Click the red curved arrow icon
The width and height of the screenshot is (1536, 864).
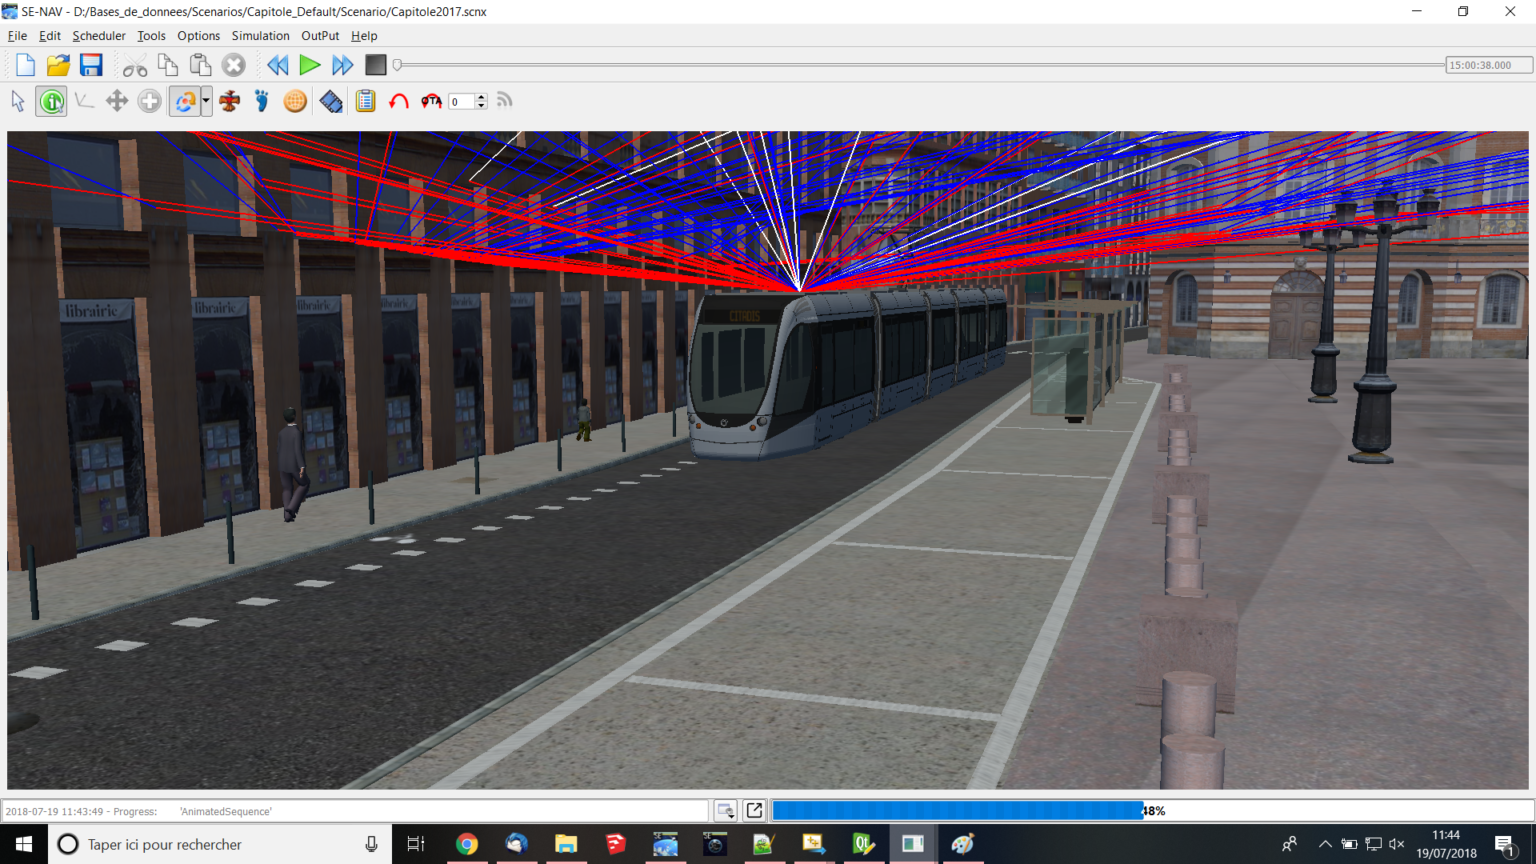398,101
